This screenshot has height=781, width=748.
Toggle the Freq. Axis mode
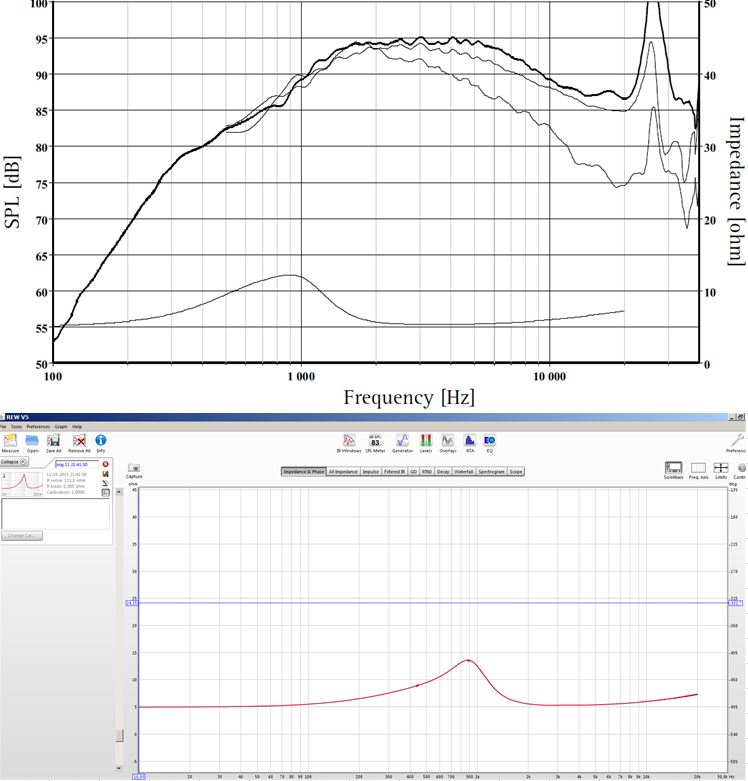[698, 468]
